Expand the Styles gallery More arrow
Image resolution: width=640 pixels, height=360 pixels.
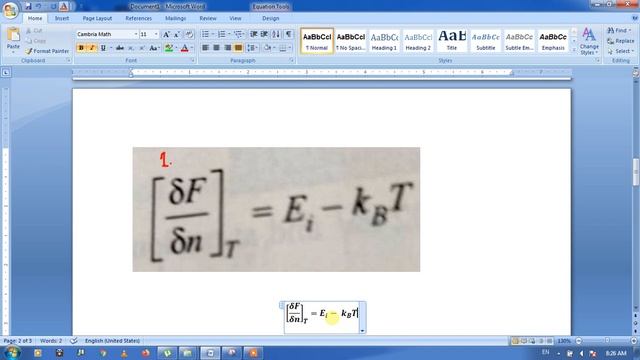[x=574, y=50]
